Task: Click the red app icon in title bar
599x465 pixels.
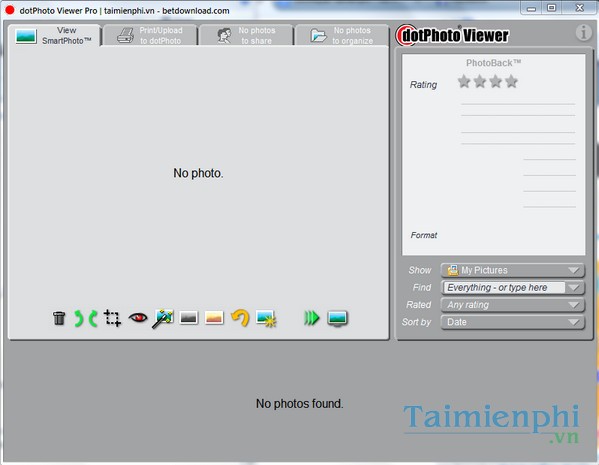Action: pyautogui.click(x=10, y=10)
